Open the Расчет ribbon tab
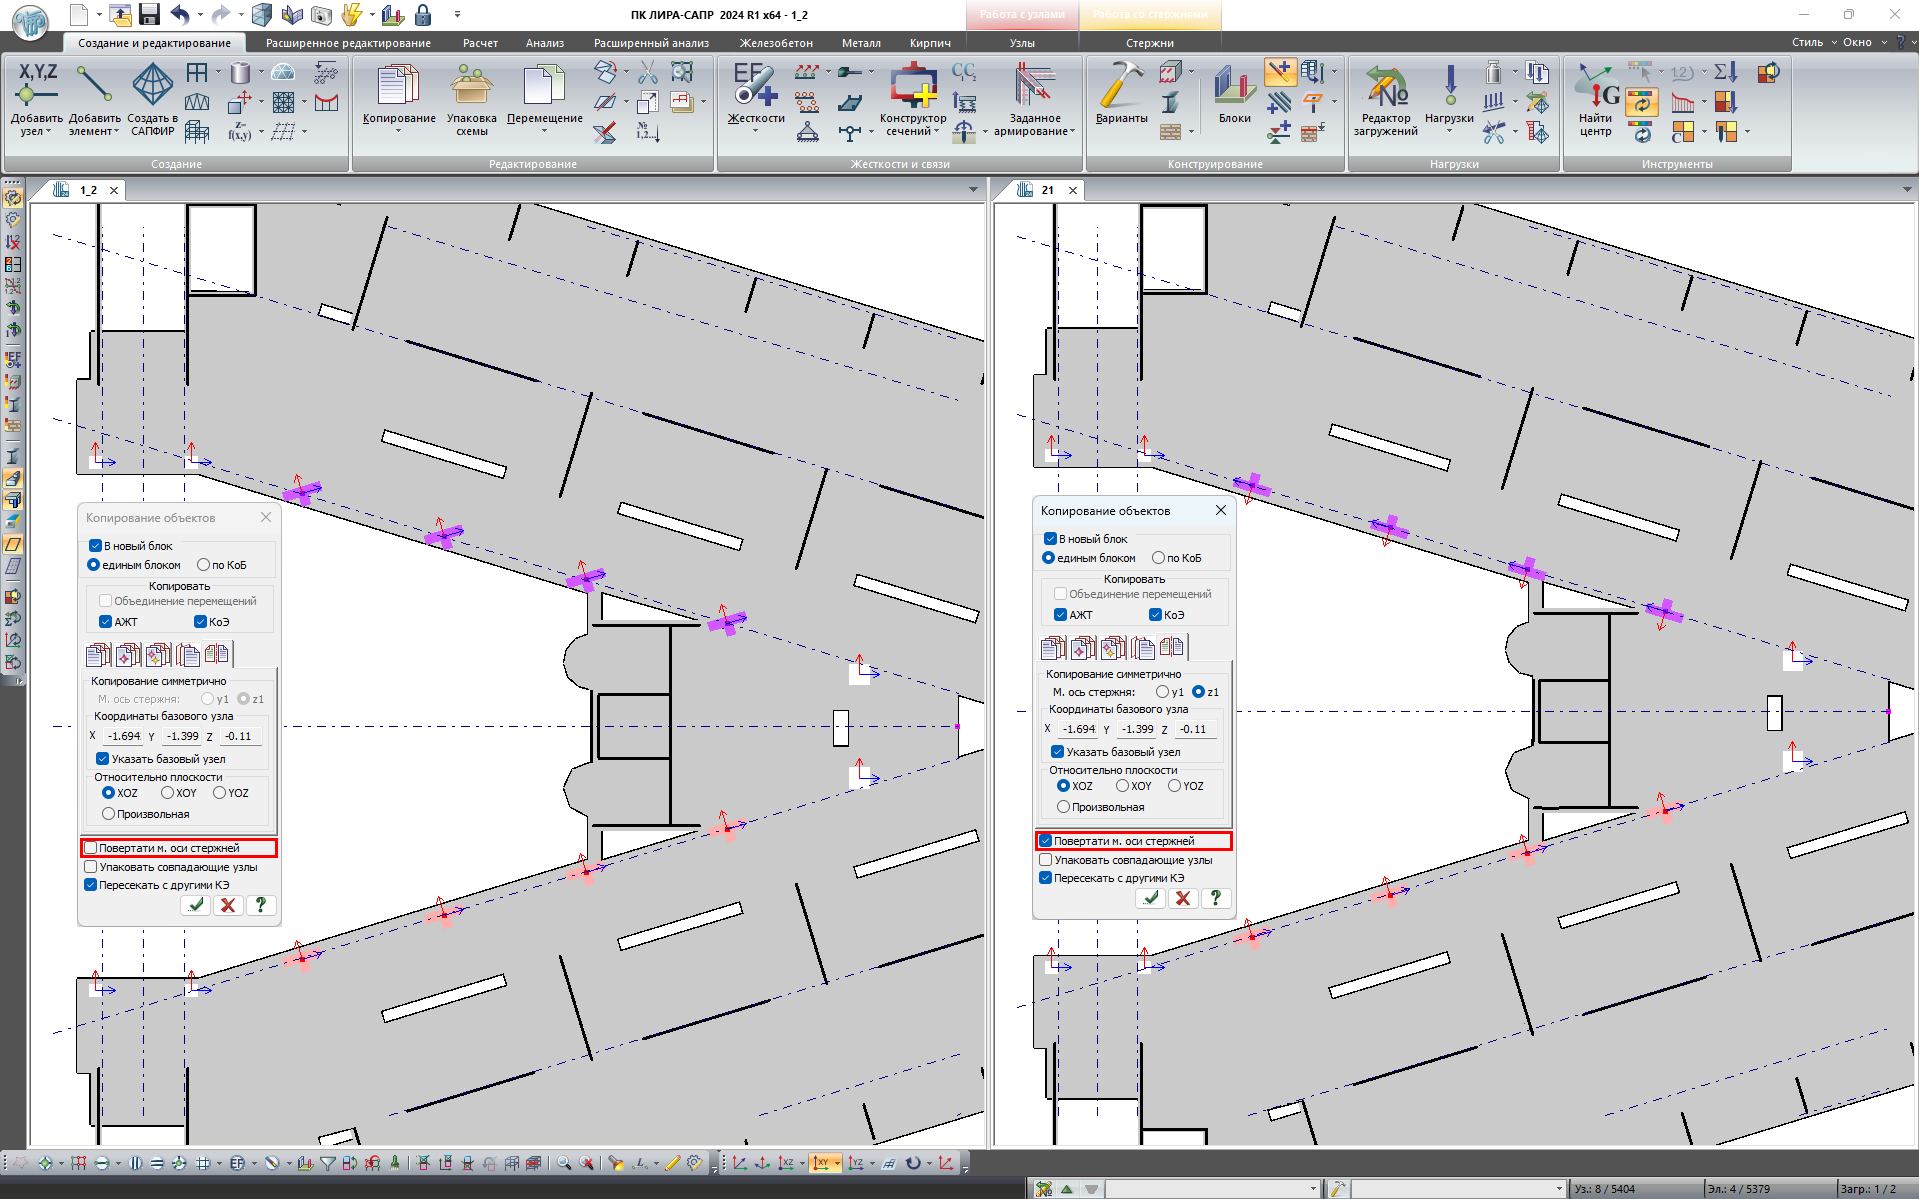 [480, 43]
